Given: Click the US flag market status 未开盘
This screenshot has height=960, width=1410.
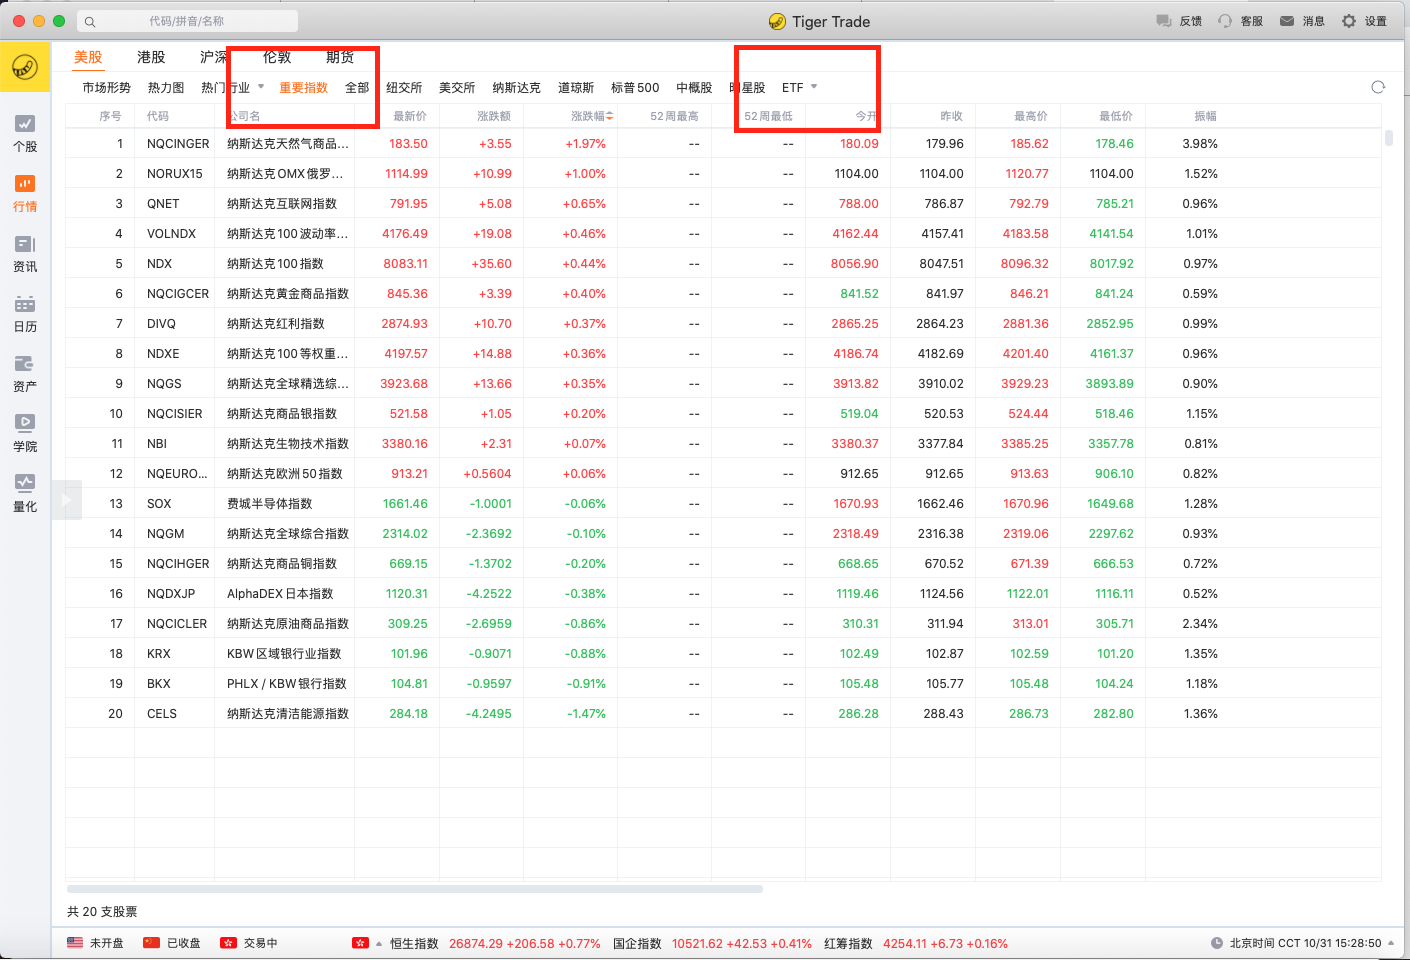Looking at the screenshot, I should 95,943.
